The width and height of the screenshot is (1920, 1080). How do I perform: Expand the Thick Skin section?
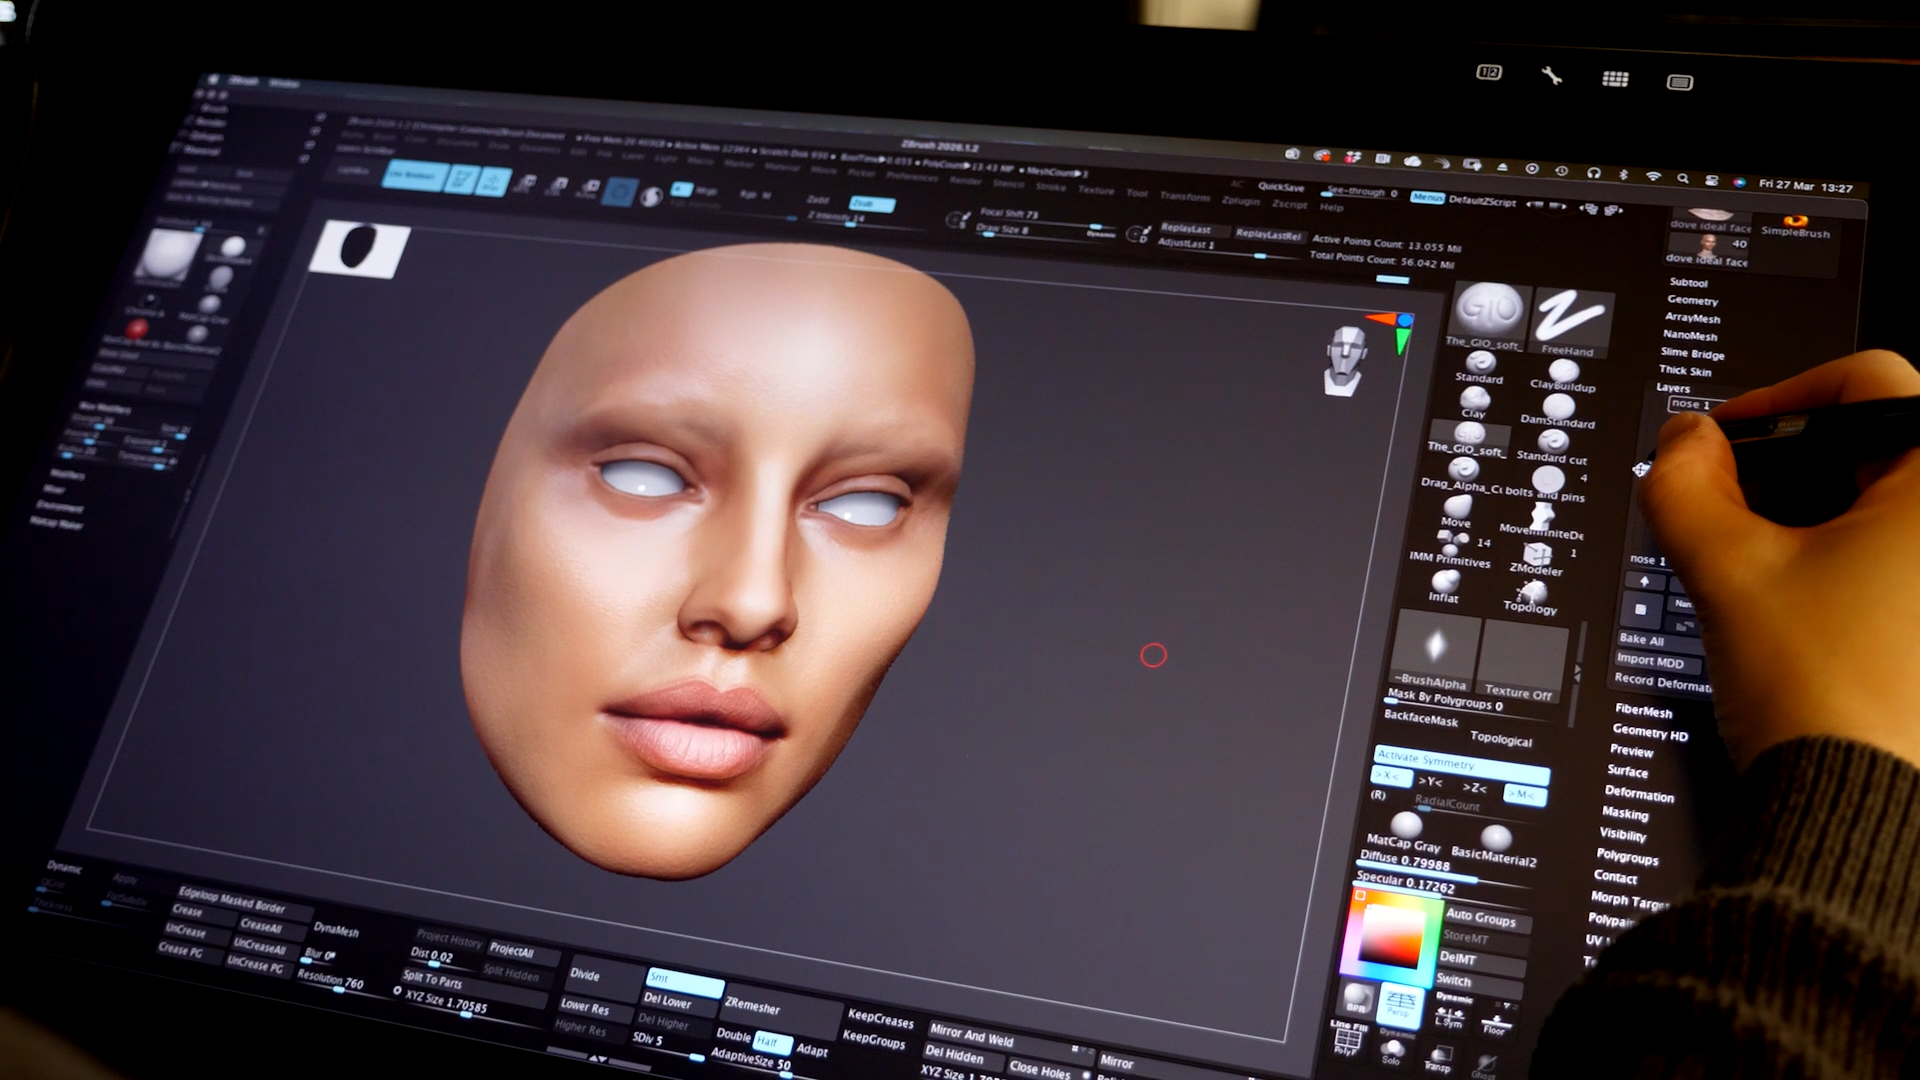1686,370
